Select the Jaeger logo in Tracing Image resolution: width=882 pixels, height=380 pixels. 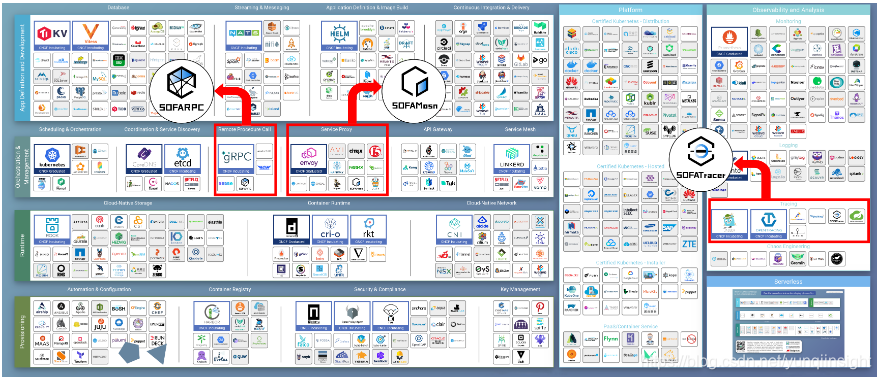pos(729,224)
